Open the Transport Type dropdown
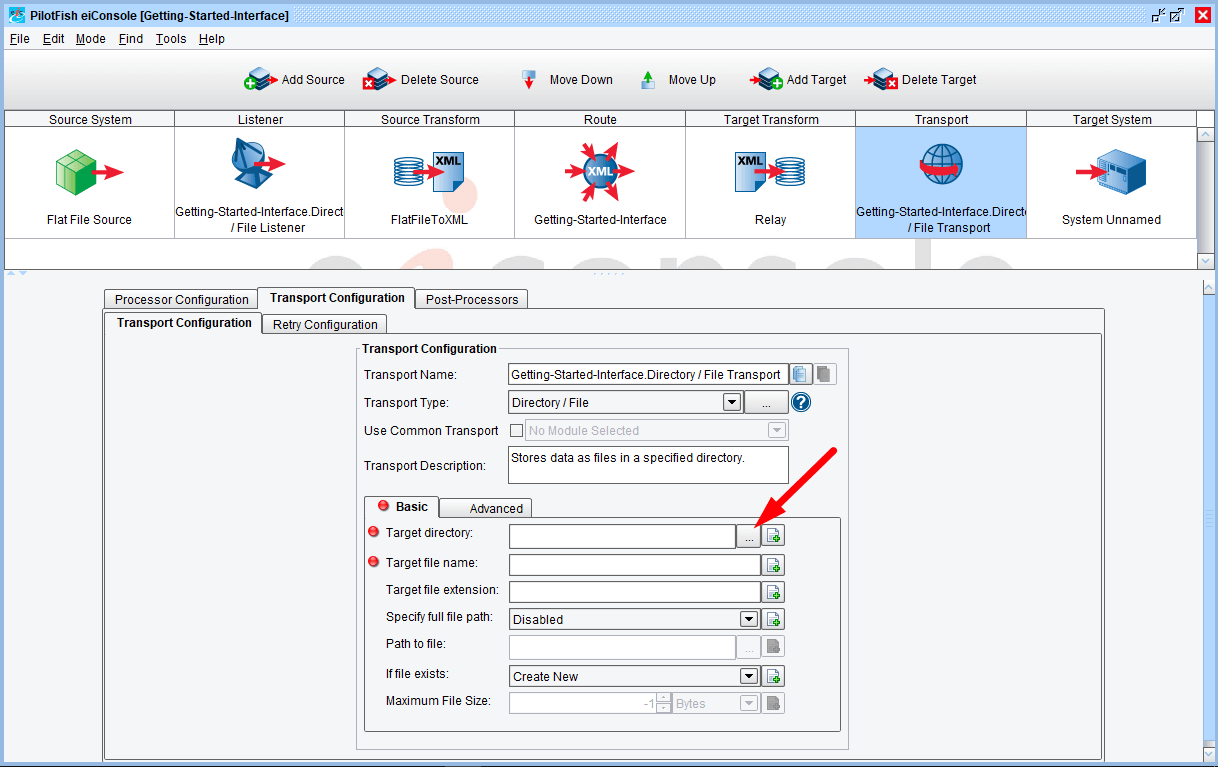Viewport: 1218px width, 767px height. 732,403
